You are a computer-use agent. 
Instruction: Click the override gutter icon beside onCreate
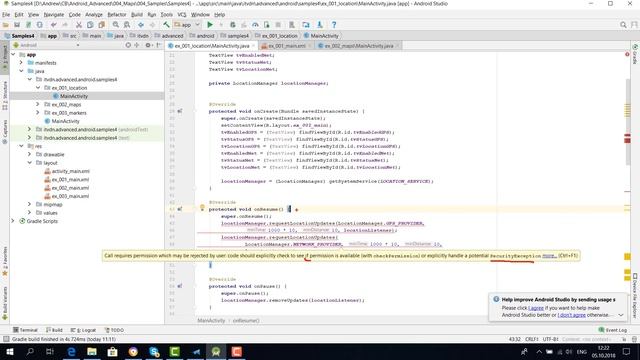[180, 111]
